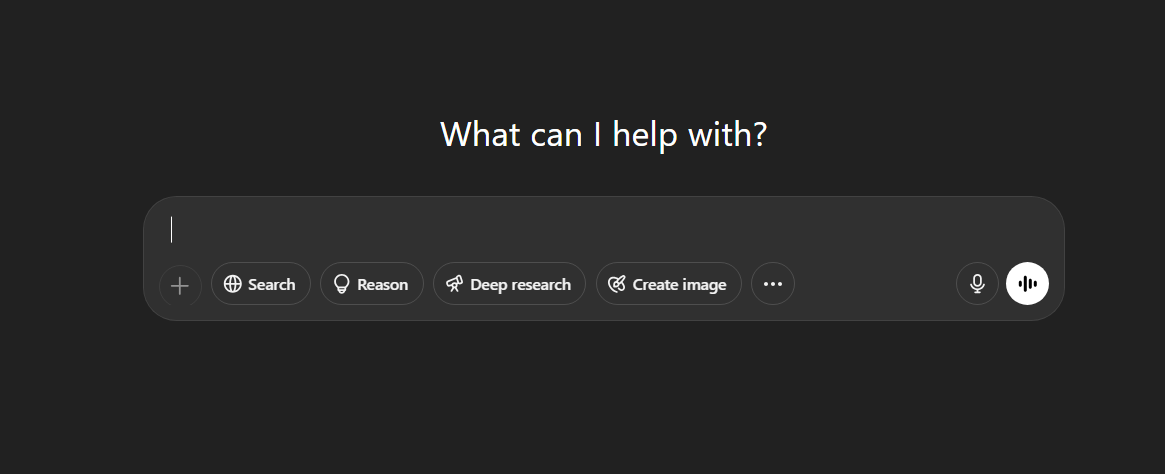Click the "What can I help with?" heading
The image size is (1165, 474).
pos(603,134)
